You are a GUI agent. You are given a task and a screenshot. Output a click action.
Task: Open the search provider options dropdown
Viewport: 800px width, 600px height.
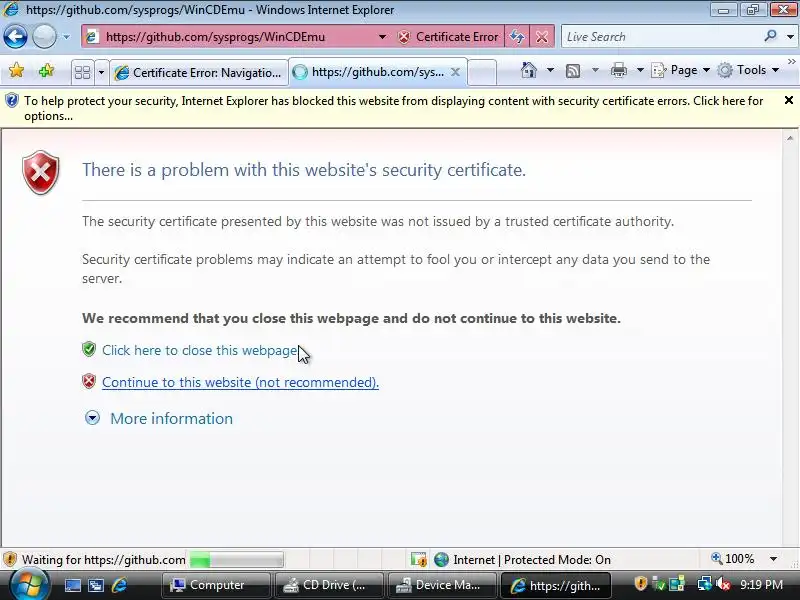[x=790, y=37]
